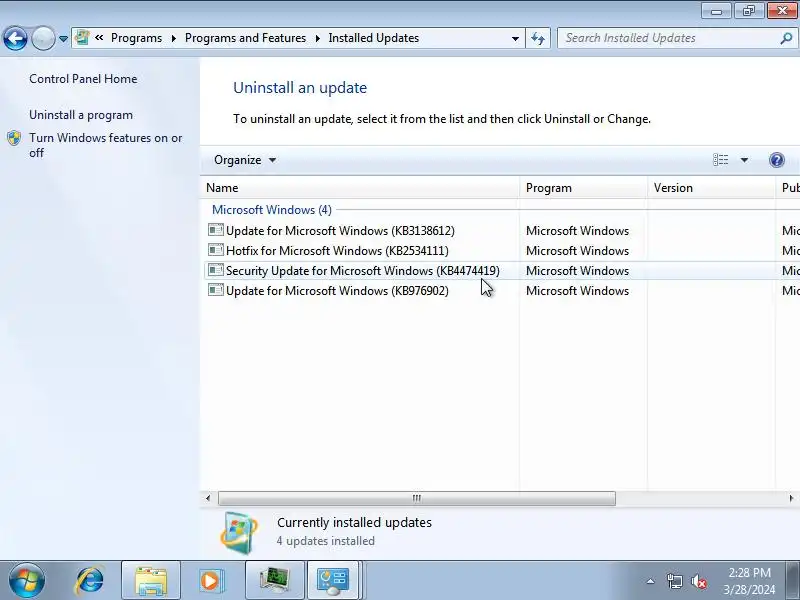Click the scroll right arrow
Screen dimensions: 800x600
[x=791, y=498]
